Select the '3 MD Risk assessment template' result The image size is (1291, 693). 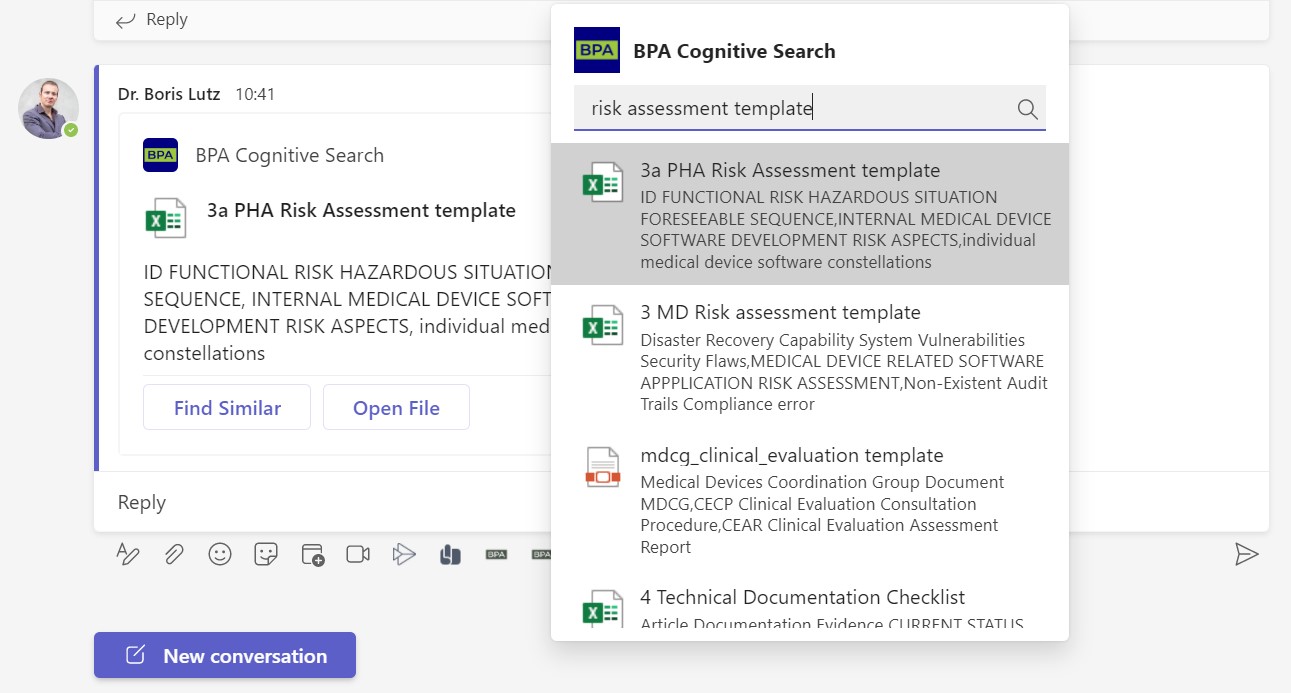click(810, 357)
